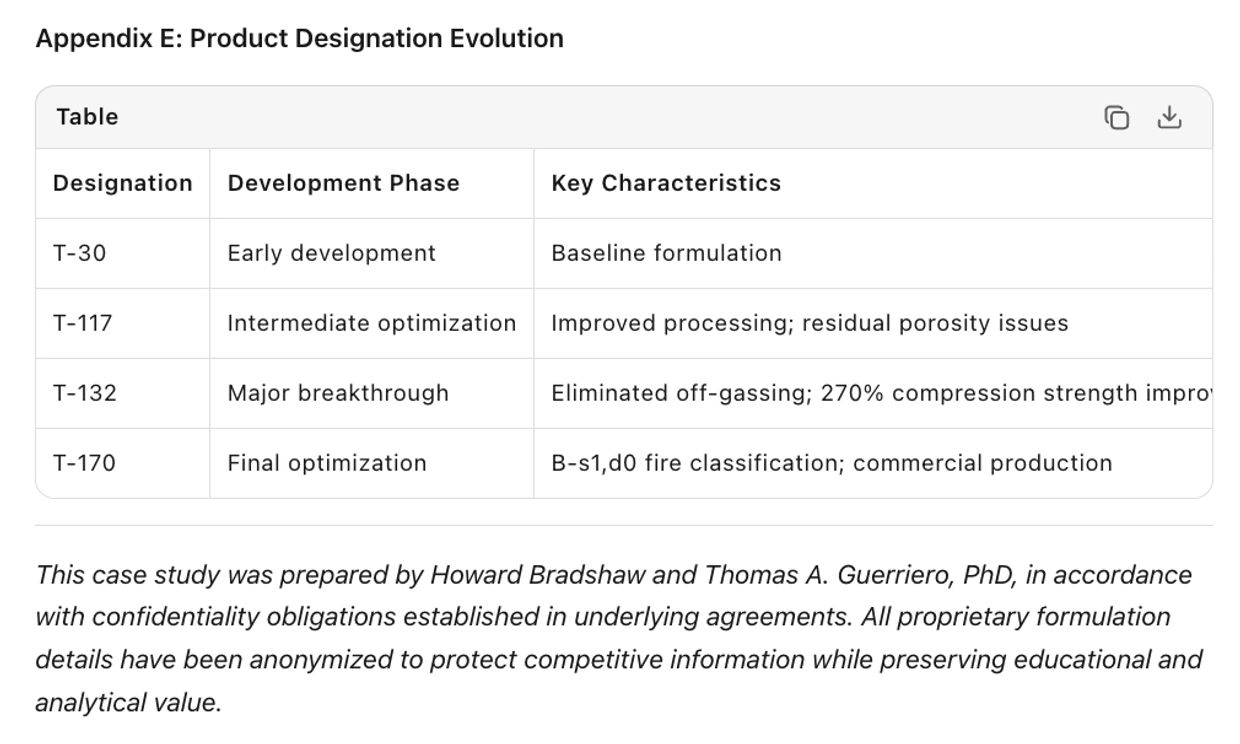1240x744 pixels.
Task: Click the italic case study footnote paragraph
Action: [619, 638]
